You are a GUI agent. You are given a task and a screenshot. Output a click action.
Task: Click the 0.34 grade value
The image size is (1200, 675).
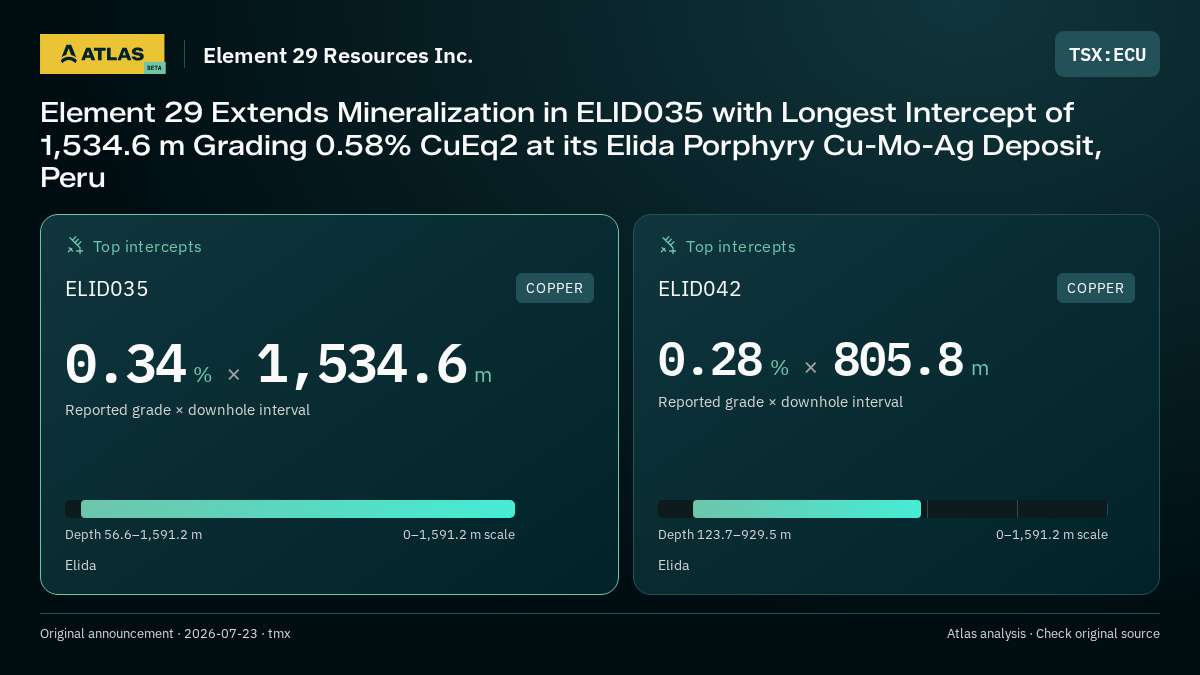point(126,365)
